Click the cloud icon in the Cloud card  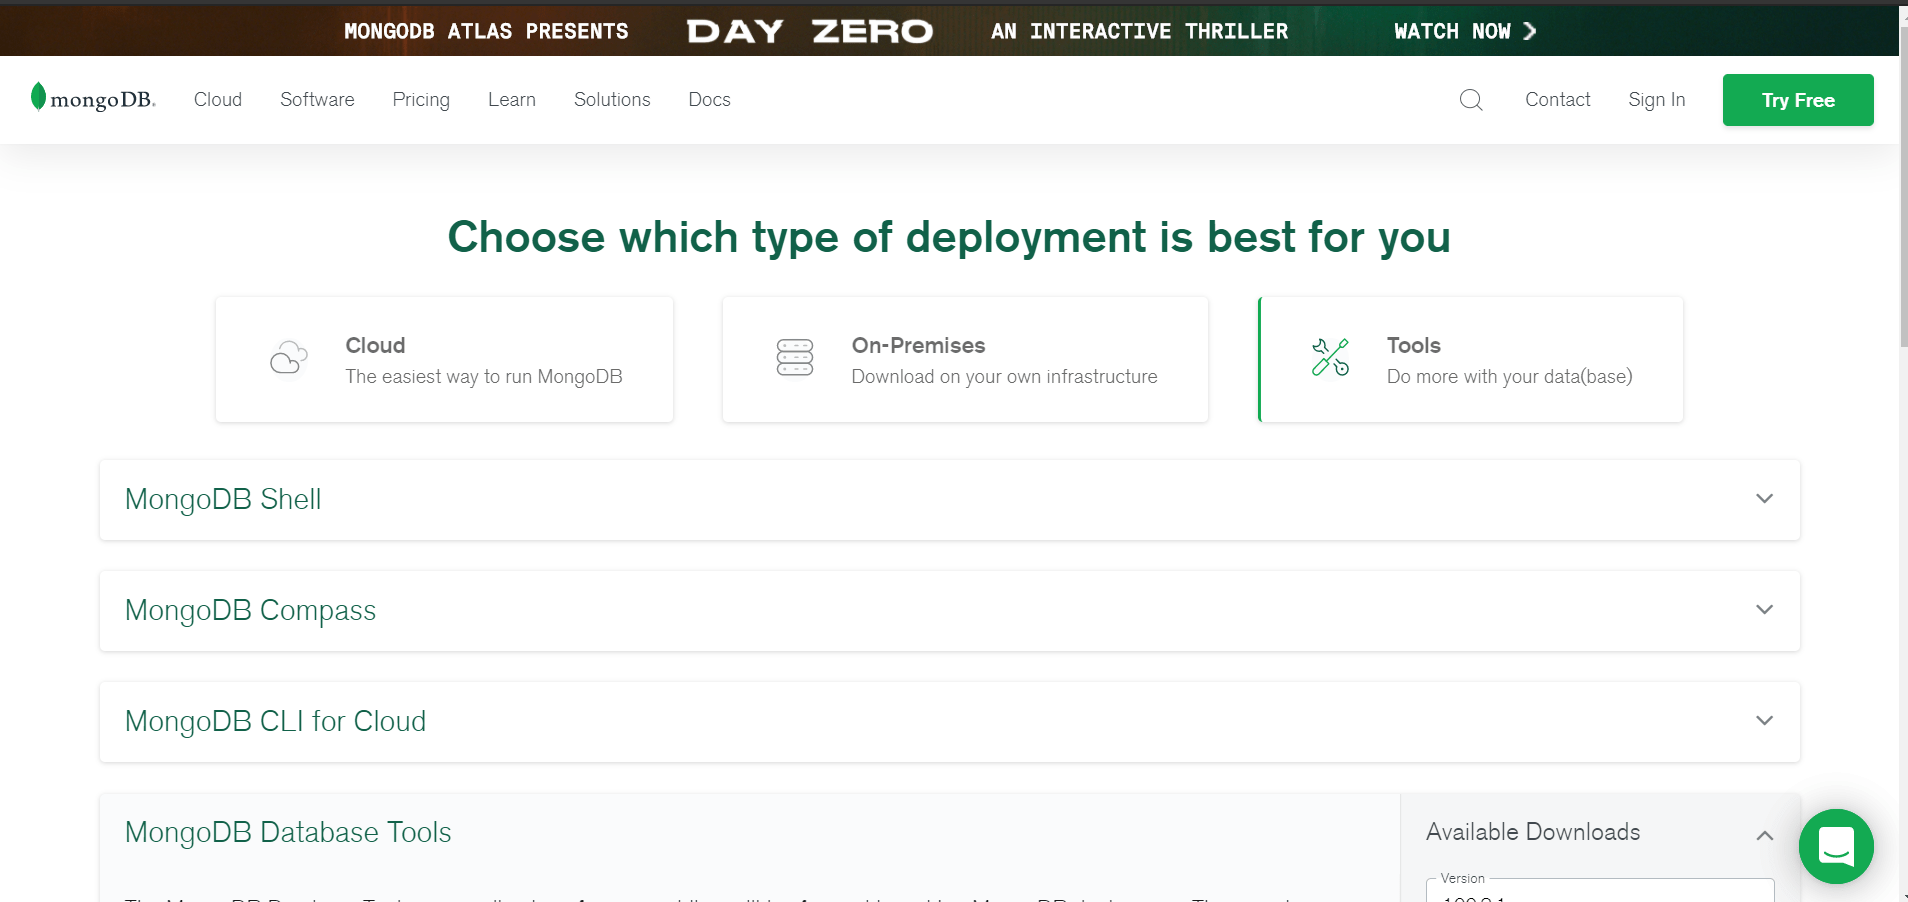pyautogui.click(x=289, y=358)
